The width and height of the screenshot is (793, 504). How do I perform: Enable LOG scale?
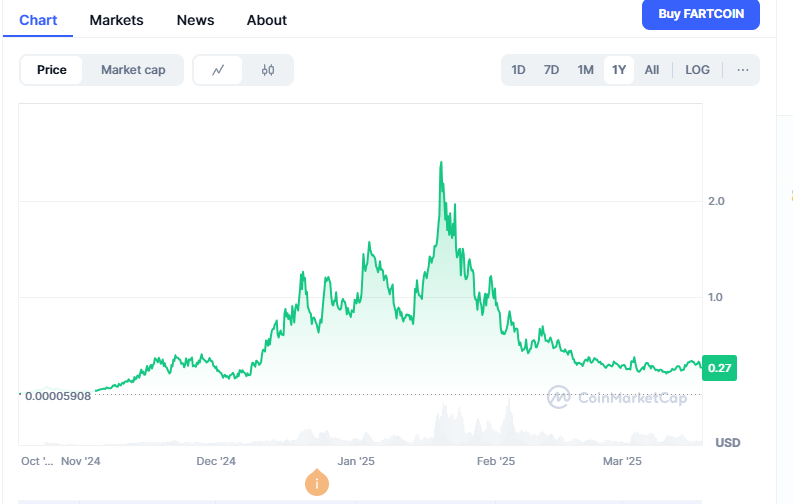click(x=697, y=70)
